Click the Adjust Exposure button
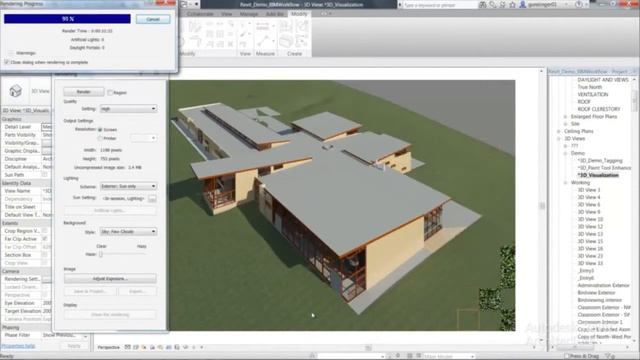Image resolution: width=640 pixels, height=360 pixels. tap(110, 279)
